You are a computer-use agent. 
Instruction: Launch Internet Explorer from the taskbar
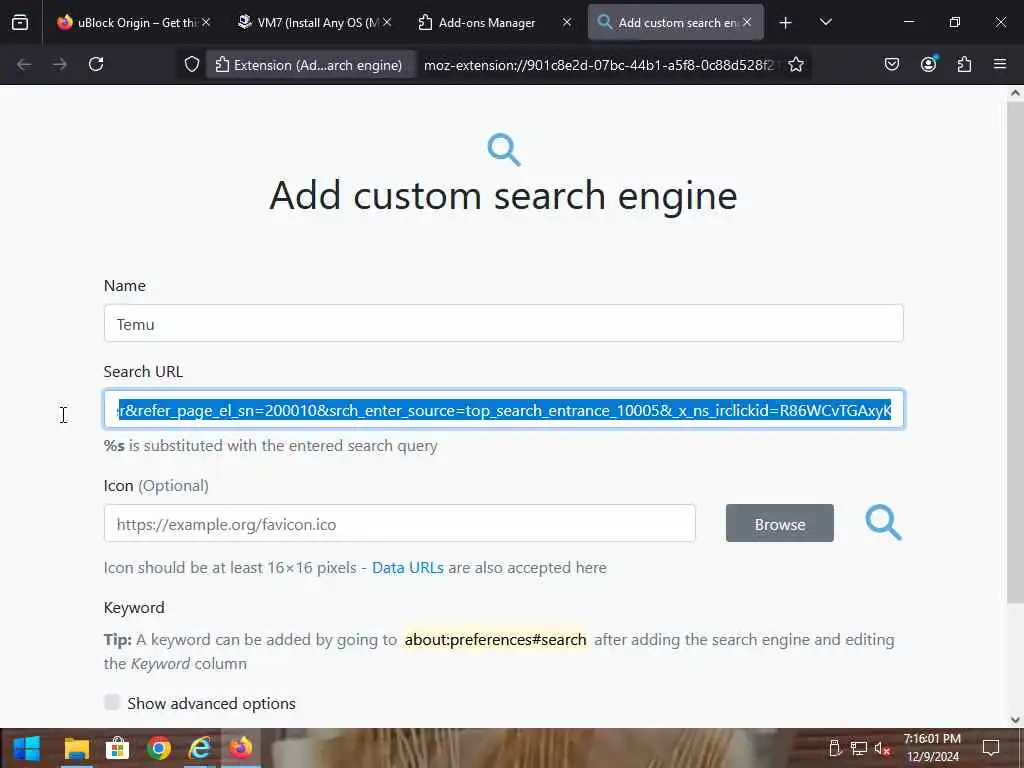pos(200,748)
